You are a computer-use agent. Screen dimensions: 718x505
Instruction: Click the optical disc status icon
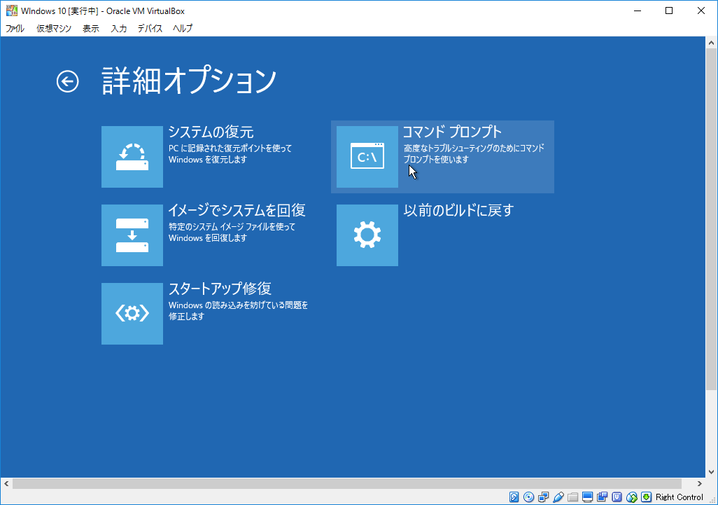click(528, 497)
